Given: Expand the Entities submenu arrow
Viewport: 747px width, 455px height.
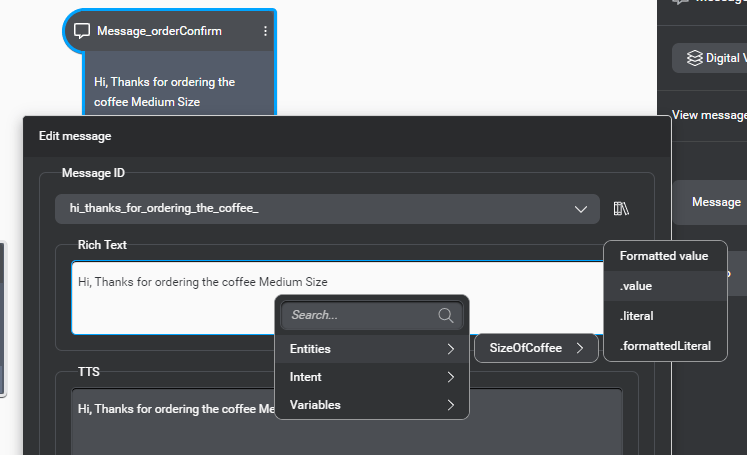Looking at the screenshot, I should 451,349.
